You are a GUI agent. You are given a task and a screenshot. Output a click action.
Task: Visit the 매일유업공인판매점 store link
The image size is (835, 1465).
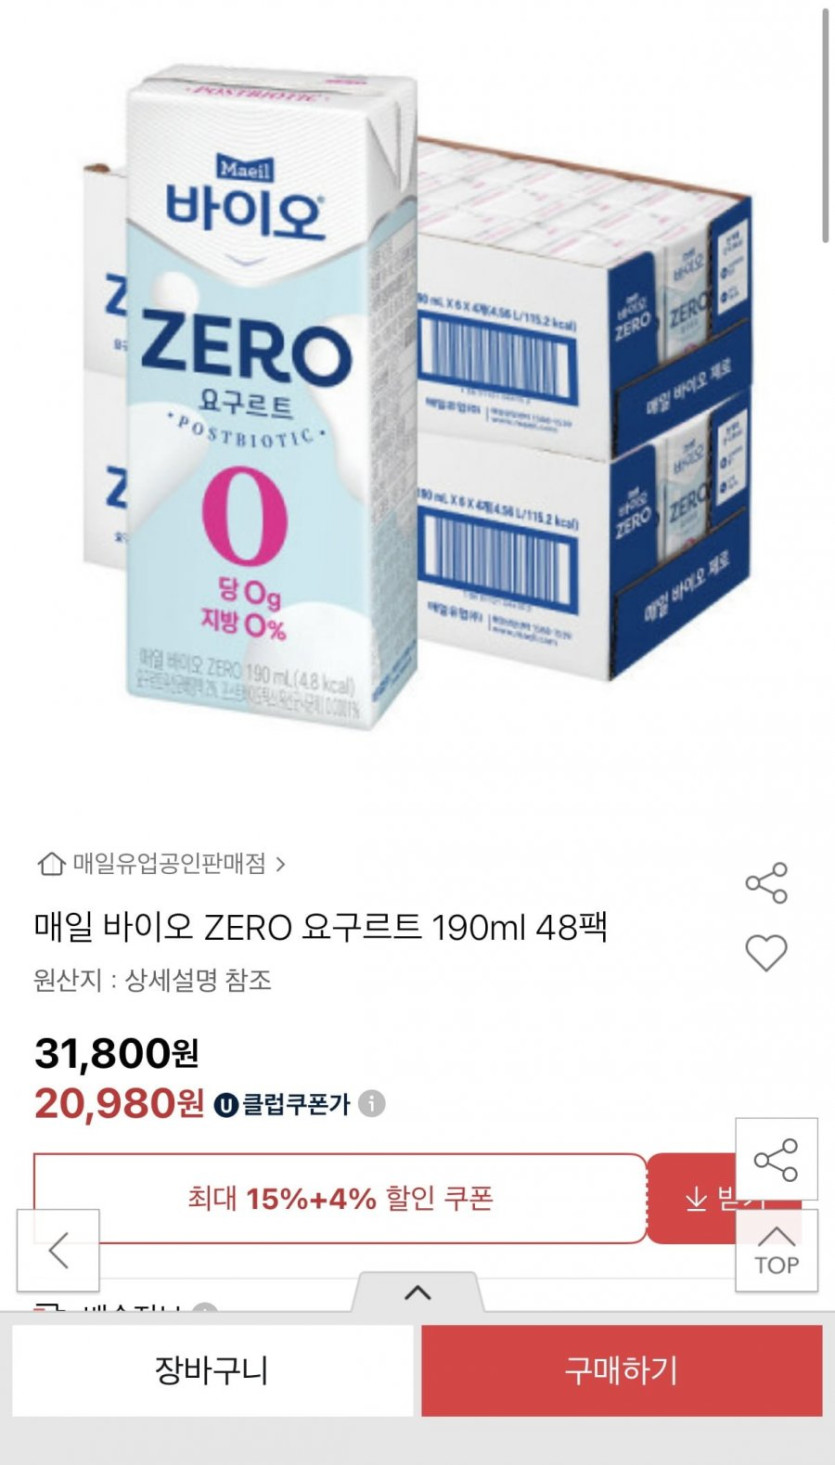tap(169, 863)
